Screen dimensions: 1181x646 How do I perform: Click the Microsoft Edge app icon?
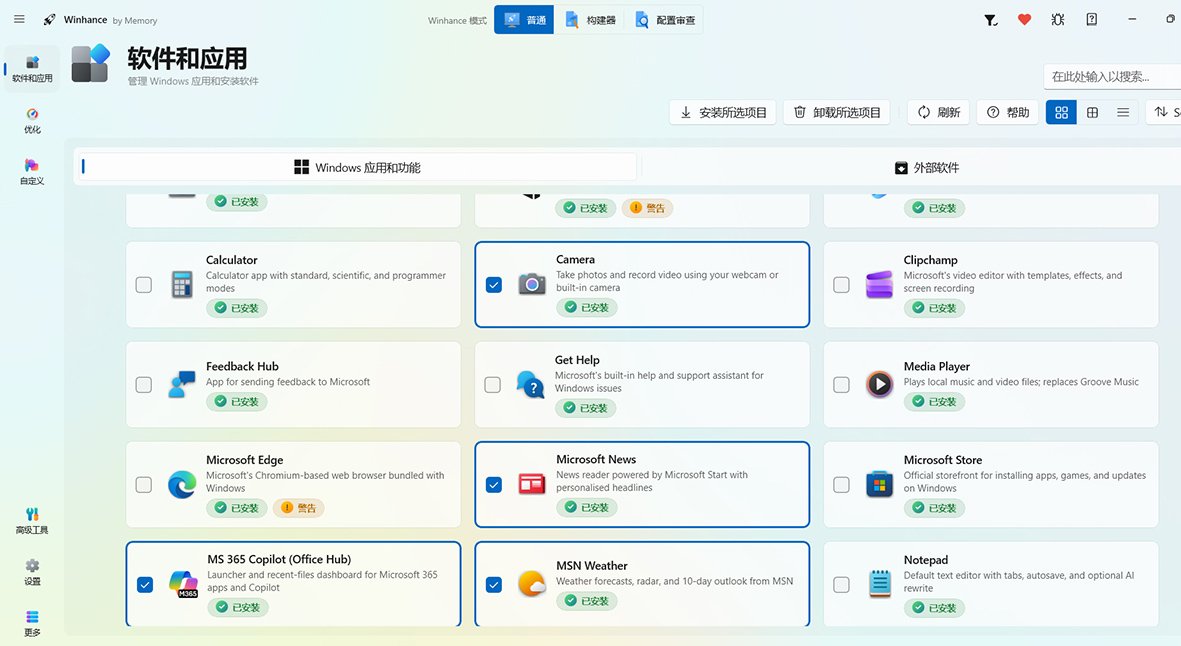point(182,485)
